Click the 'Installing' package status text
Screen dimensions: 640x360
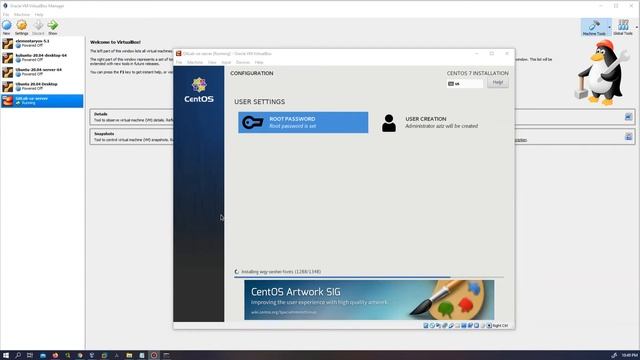point(281,272)
